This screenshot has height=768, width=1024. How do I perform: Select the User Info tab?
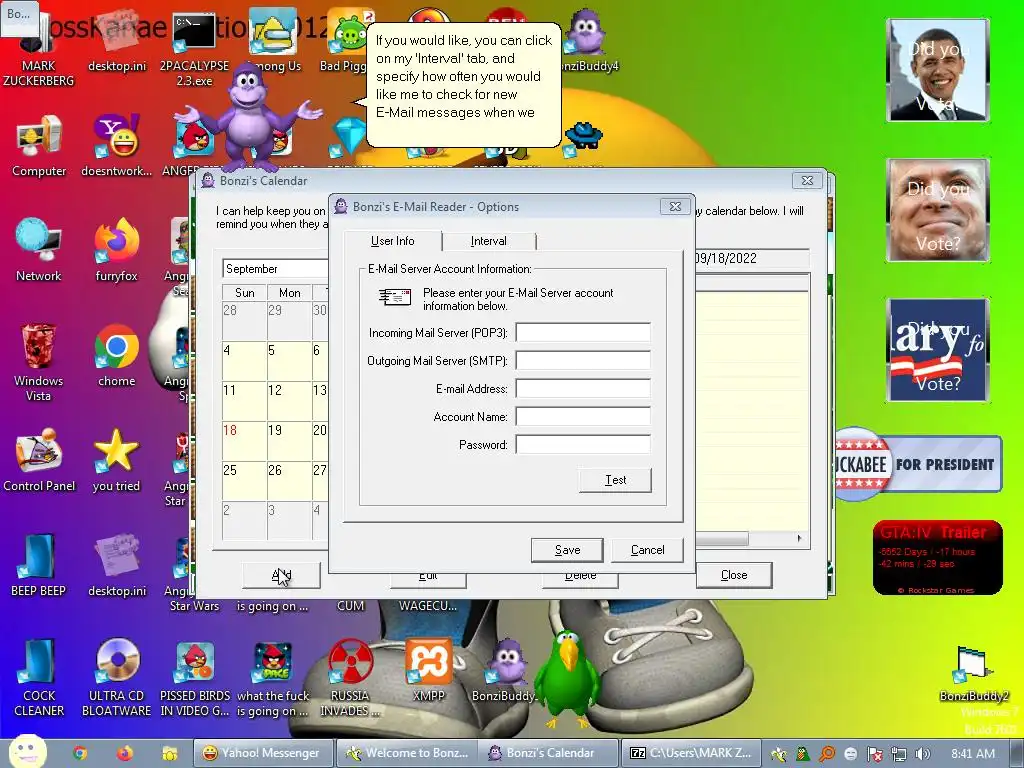392,241
